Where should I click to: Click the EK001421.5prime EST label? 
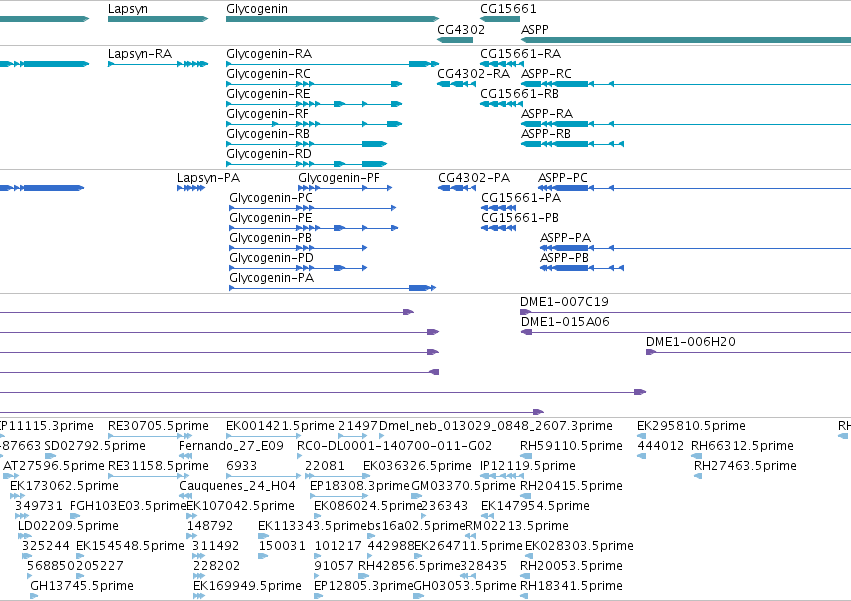coord(280,426)
